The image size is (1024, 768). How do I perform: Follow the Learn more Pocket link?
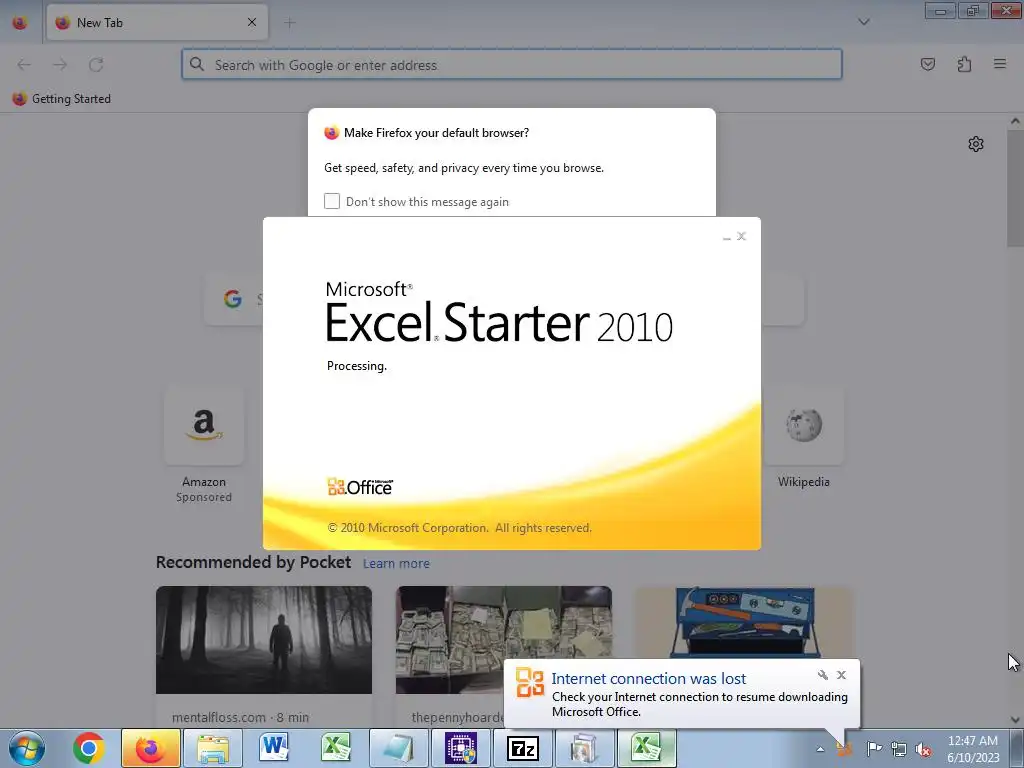pos(396,564)
